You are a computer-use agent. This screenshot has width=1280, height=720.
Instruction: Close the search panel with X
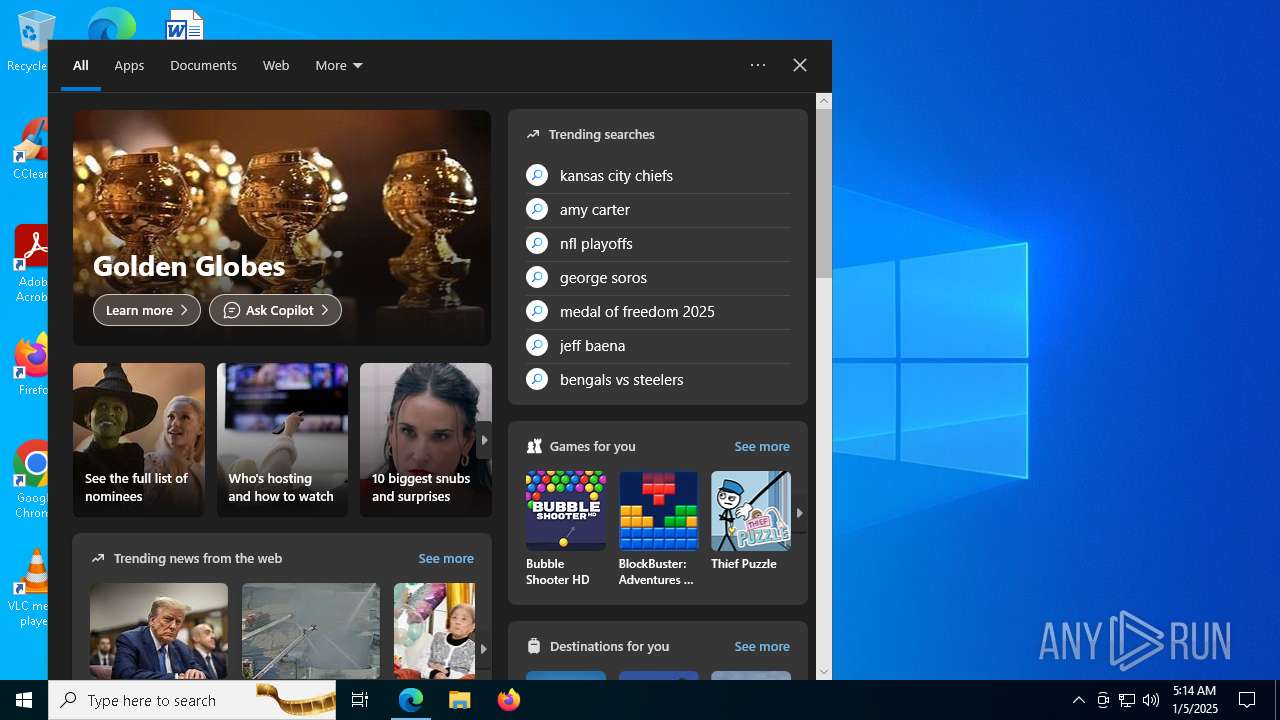pos(800,65)
